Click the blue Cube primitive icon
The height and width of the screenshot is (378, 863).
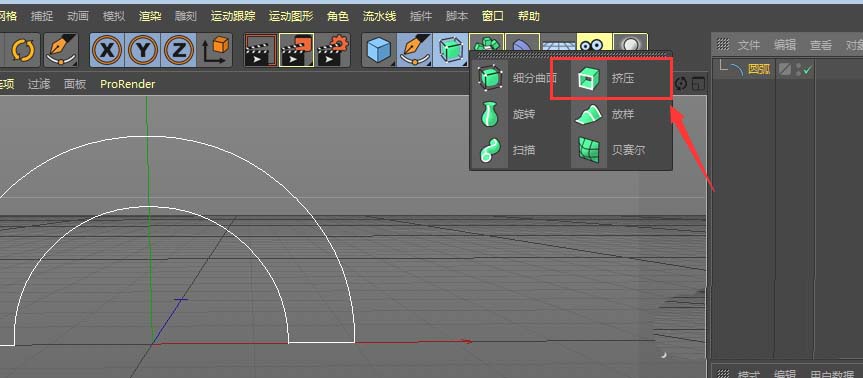[379, 51]
